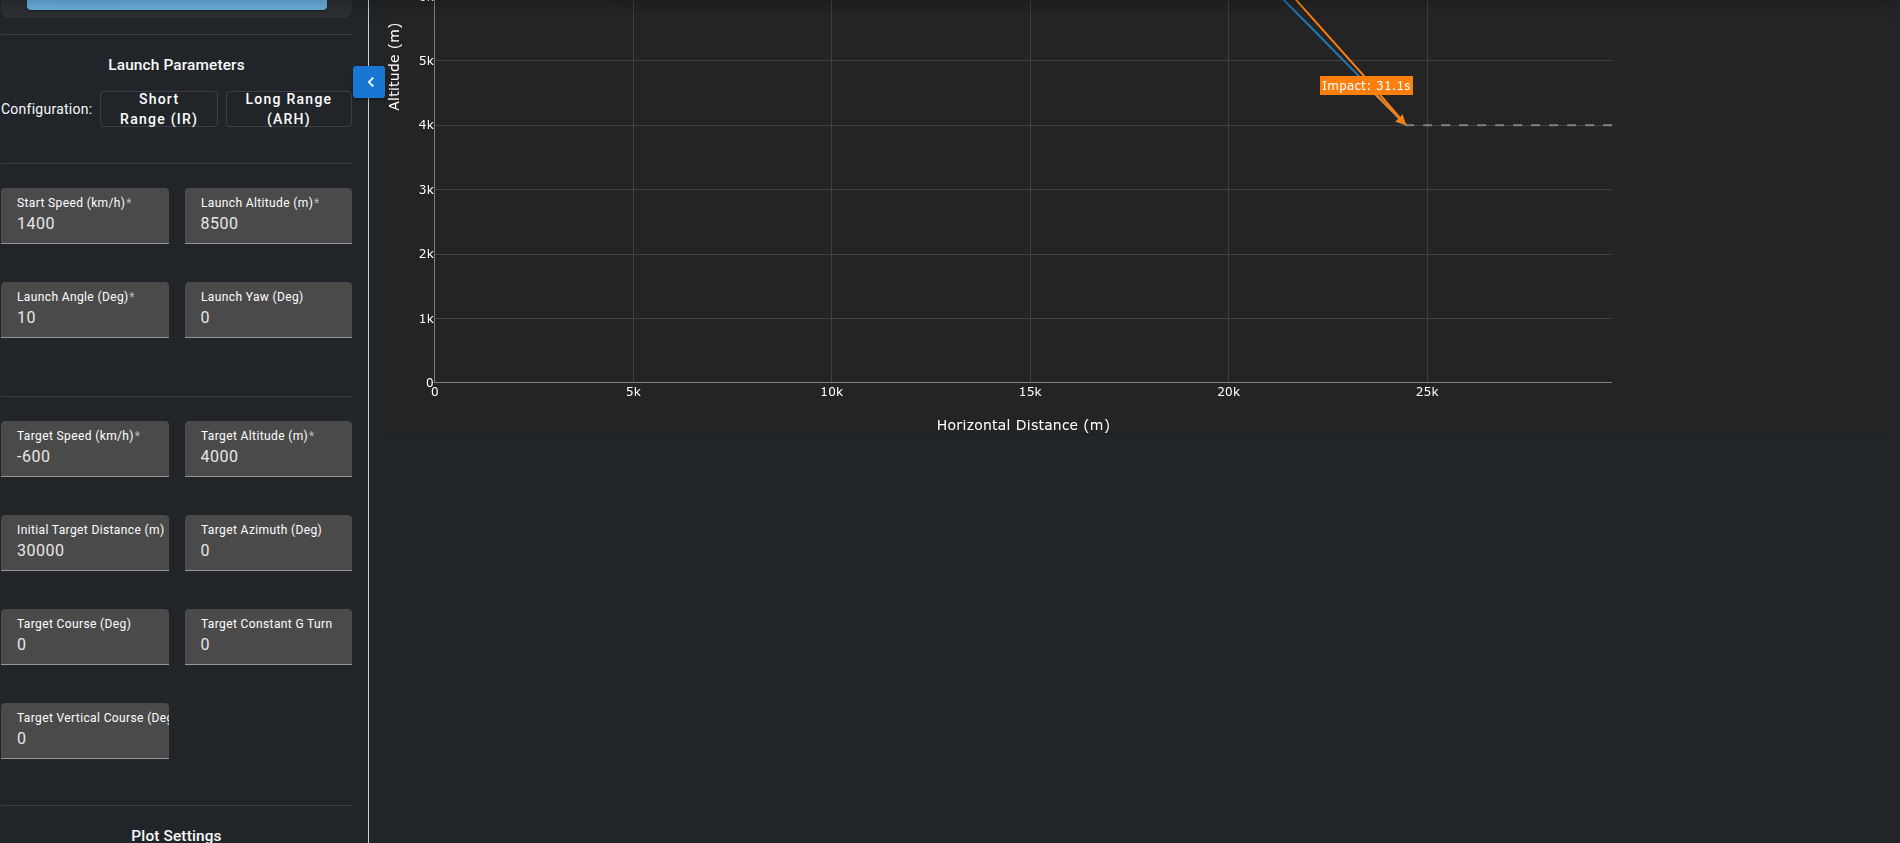The image size is (1900, 843).
Task: Click the Plot Settings section heading
Action: pyautogui.click(x=176, y=835)
